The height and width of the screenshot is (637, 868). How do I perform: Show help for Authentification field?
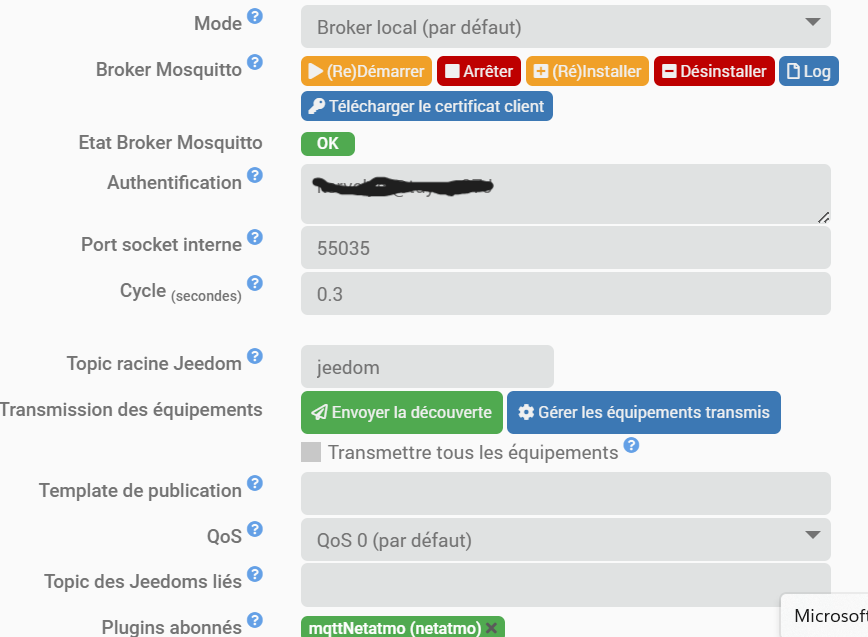pos(255,175)
